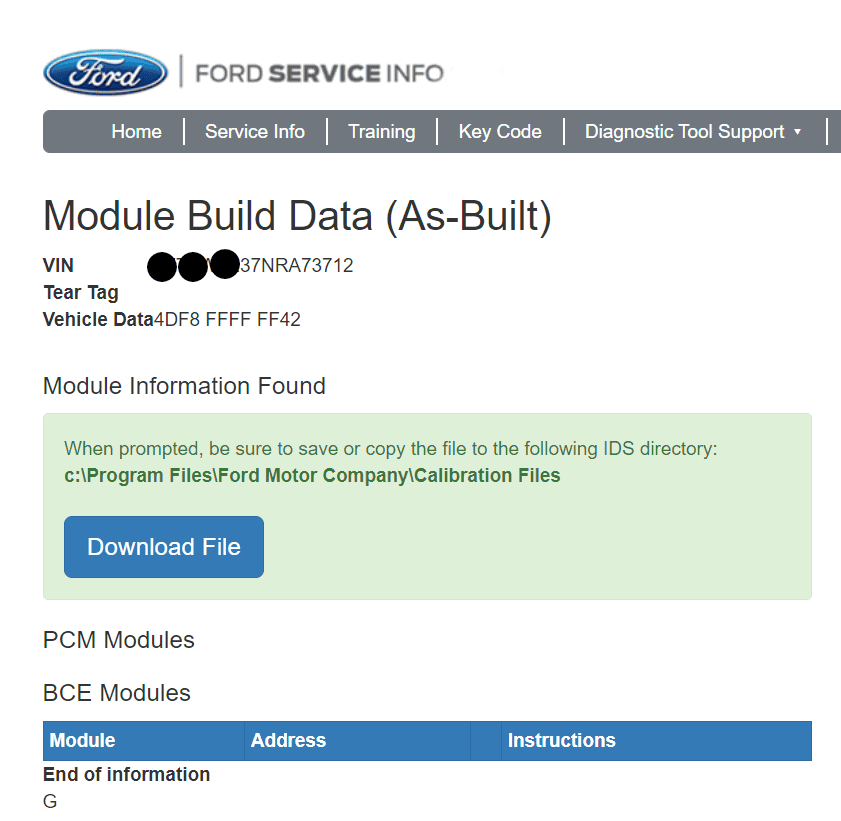Click the BCE Modules section heading
Viewport: 841px width, 821px height.
(117, 693)
